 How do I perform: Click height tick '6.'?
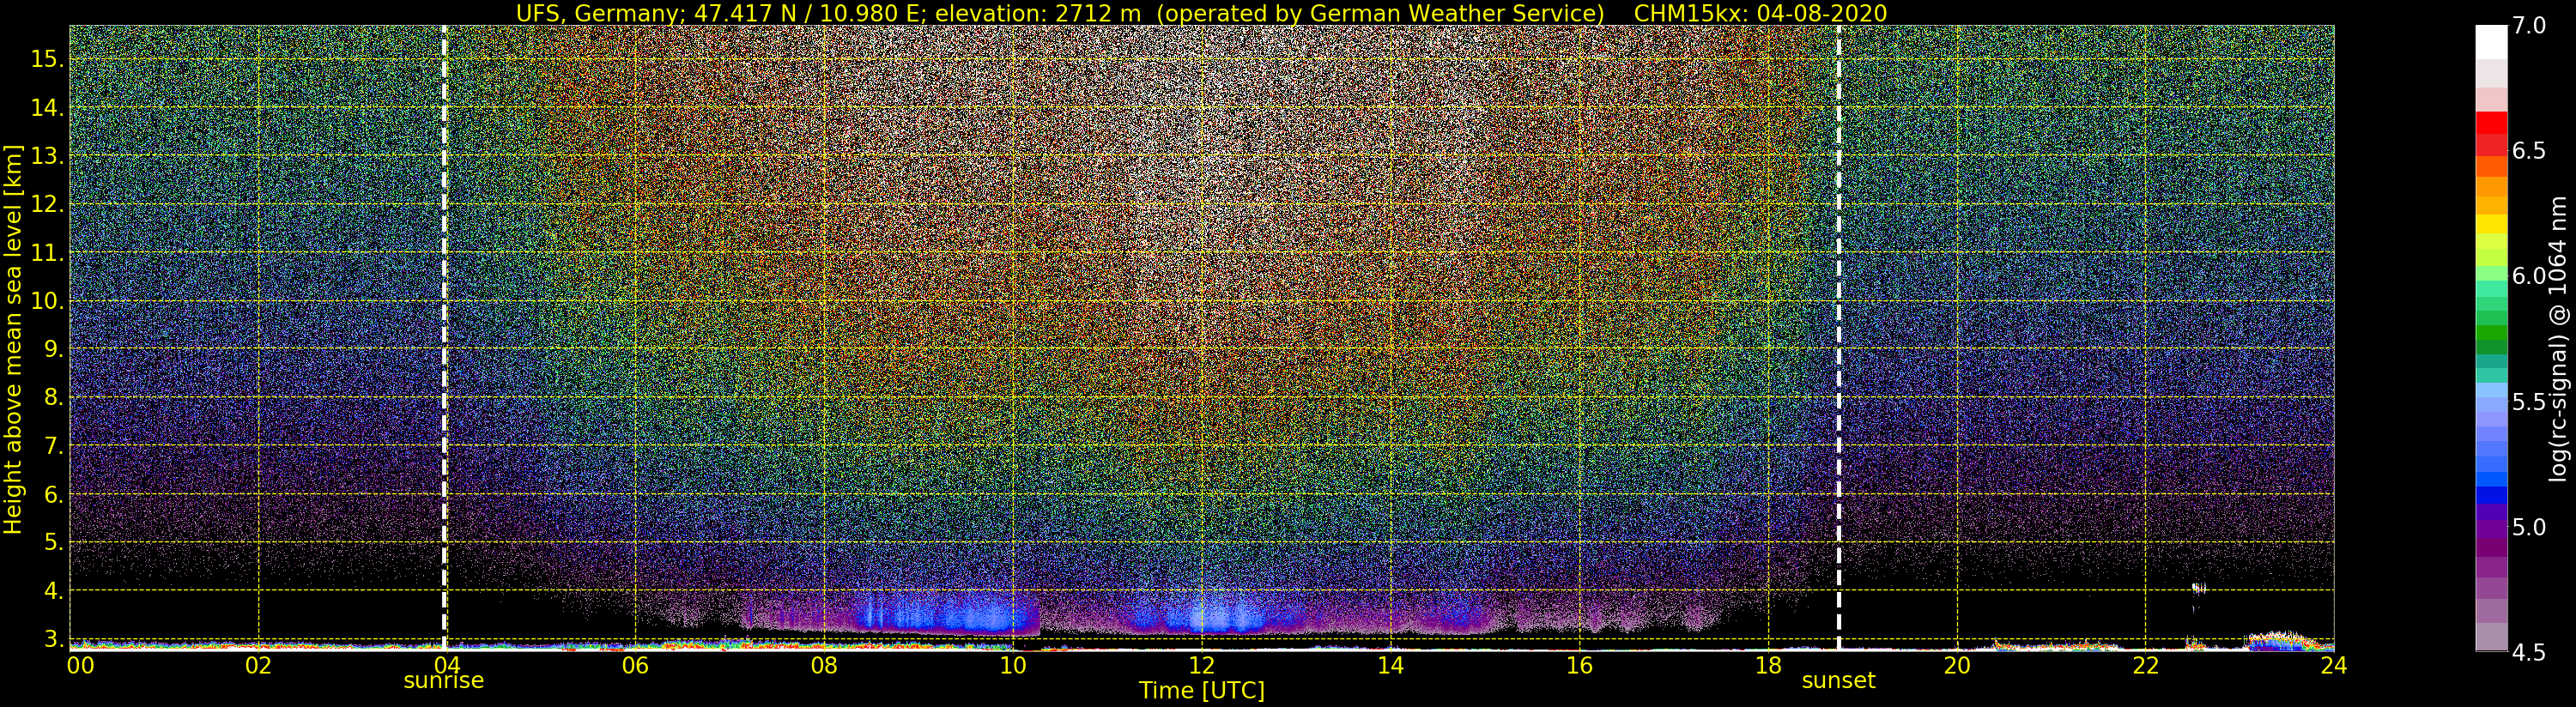54,494
